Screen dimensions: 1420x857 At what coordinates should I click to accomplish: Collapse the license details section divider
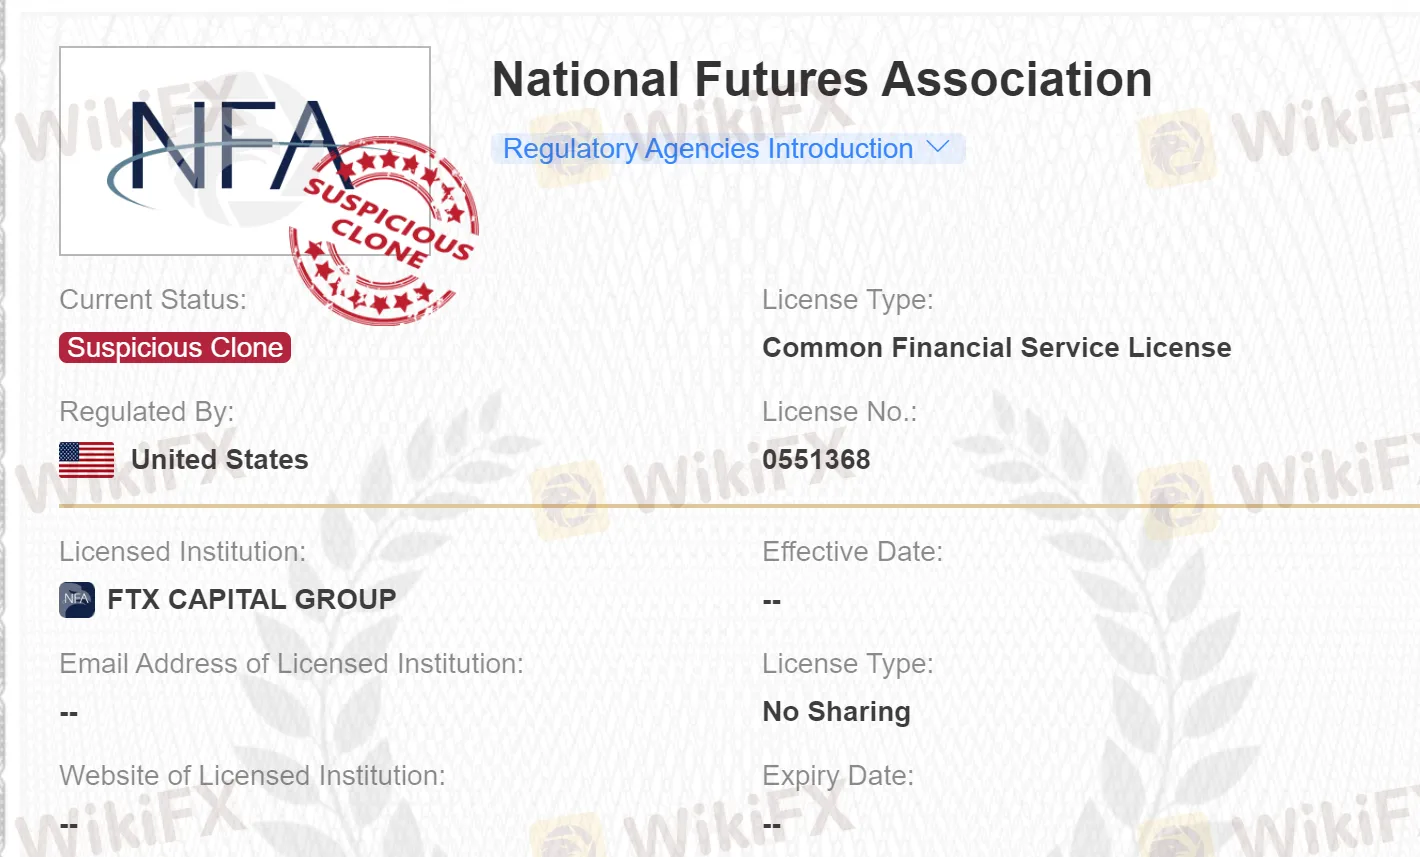point(710,506)
